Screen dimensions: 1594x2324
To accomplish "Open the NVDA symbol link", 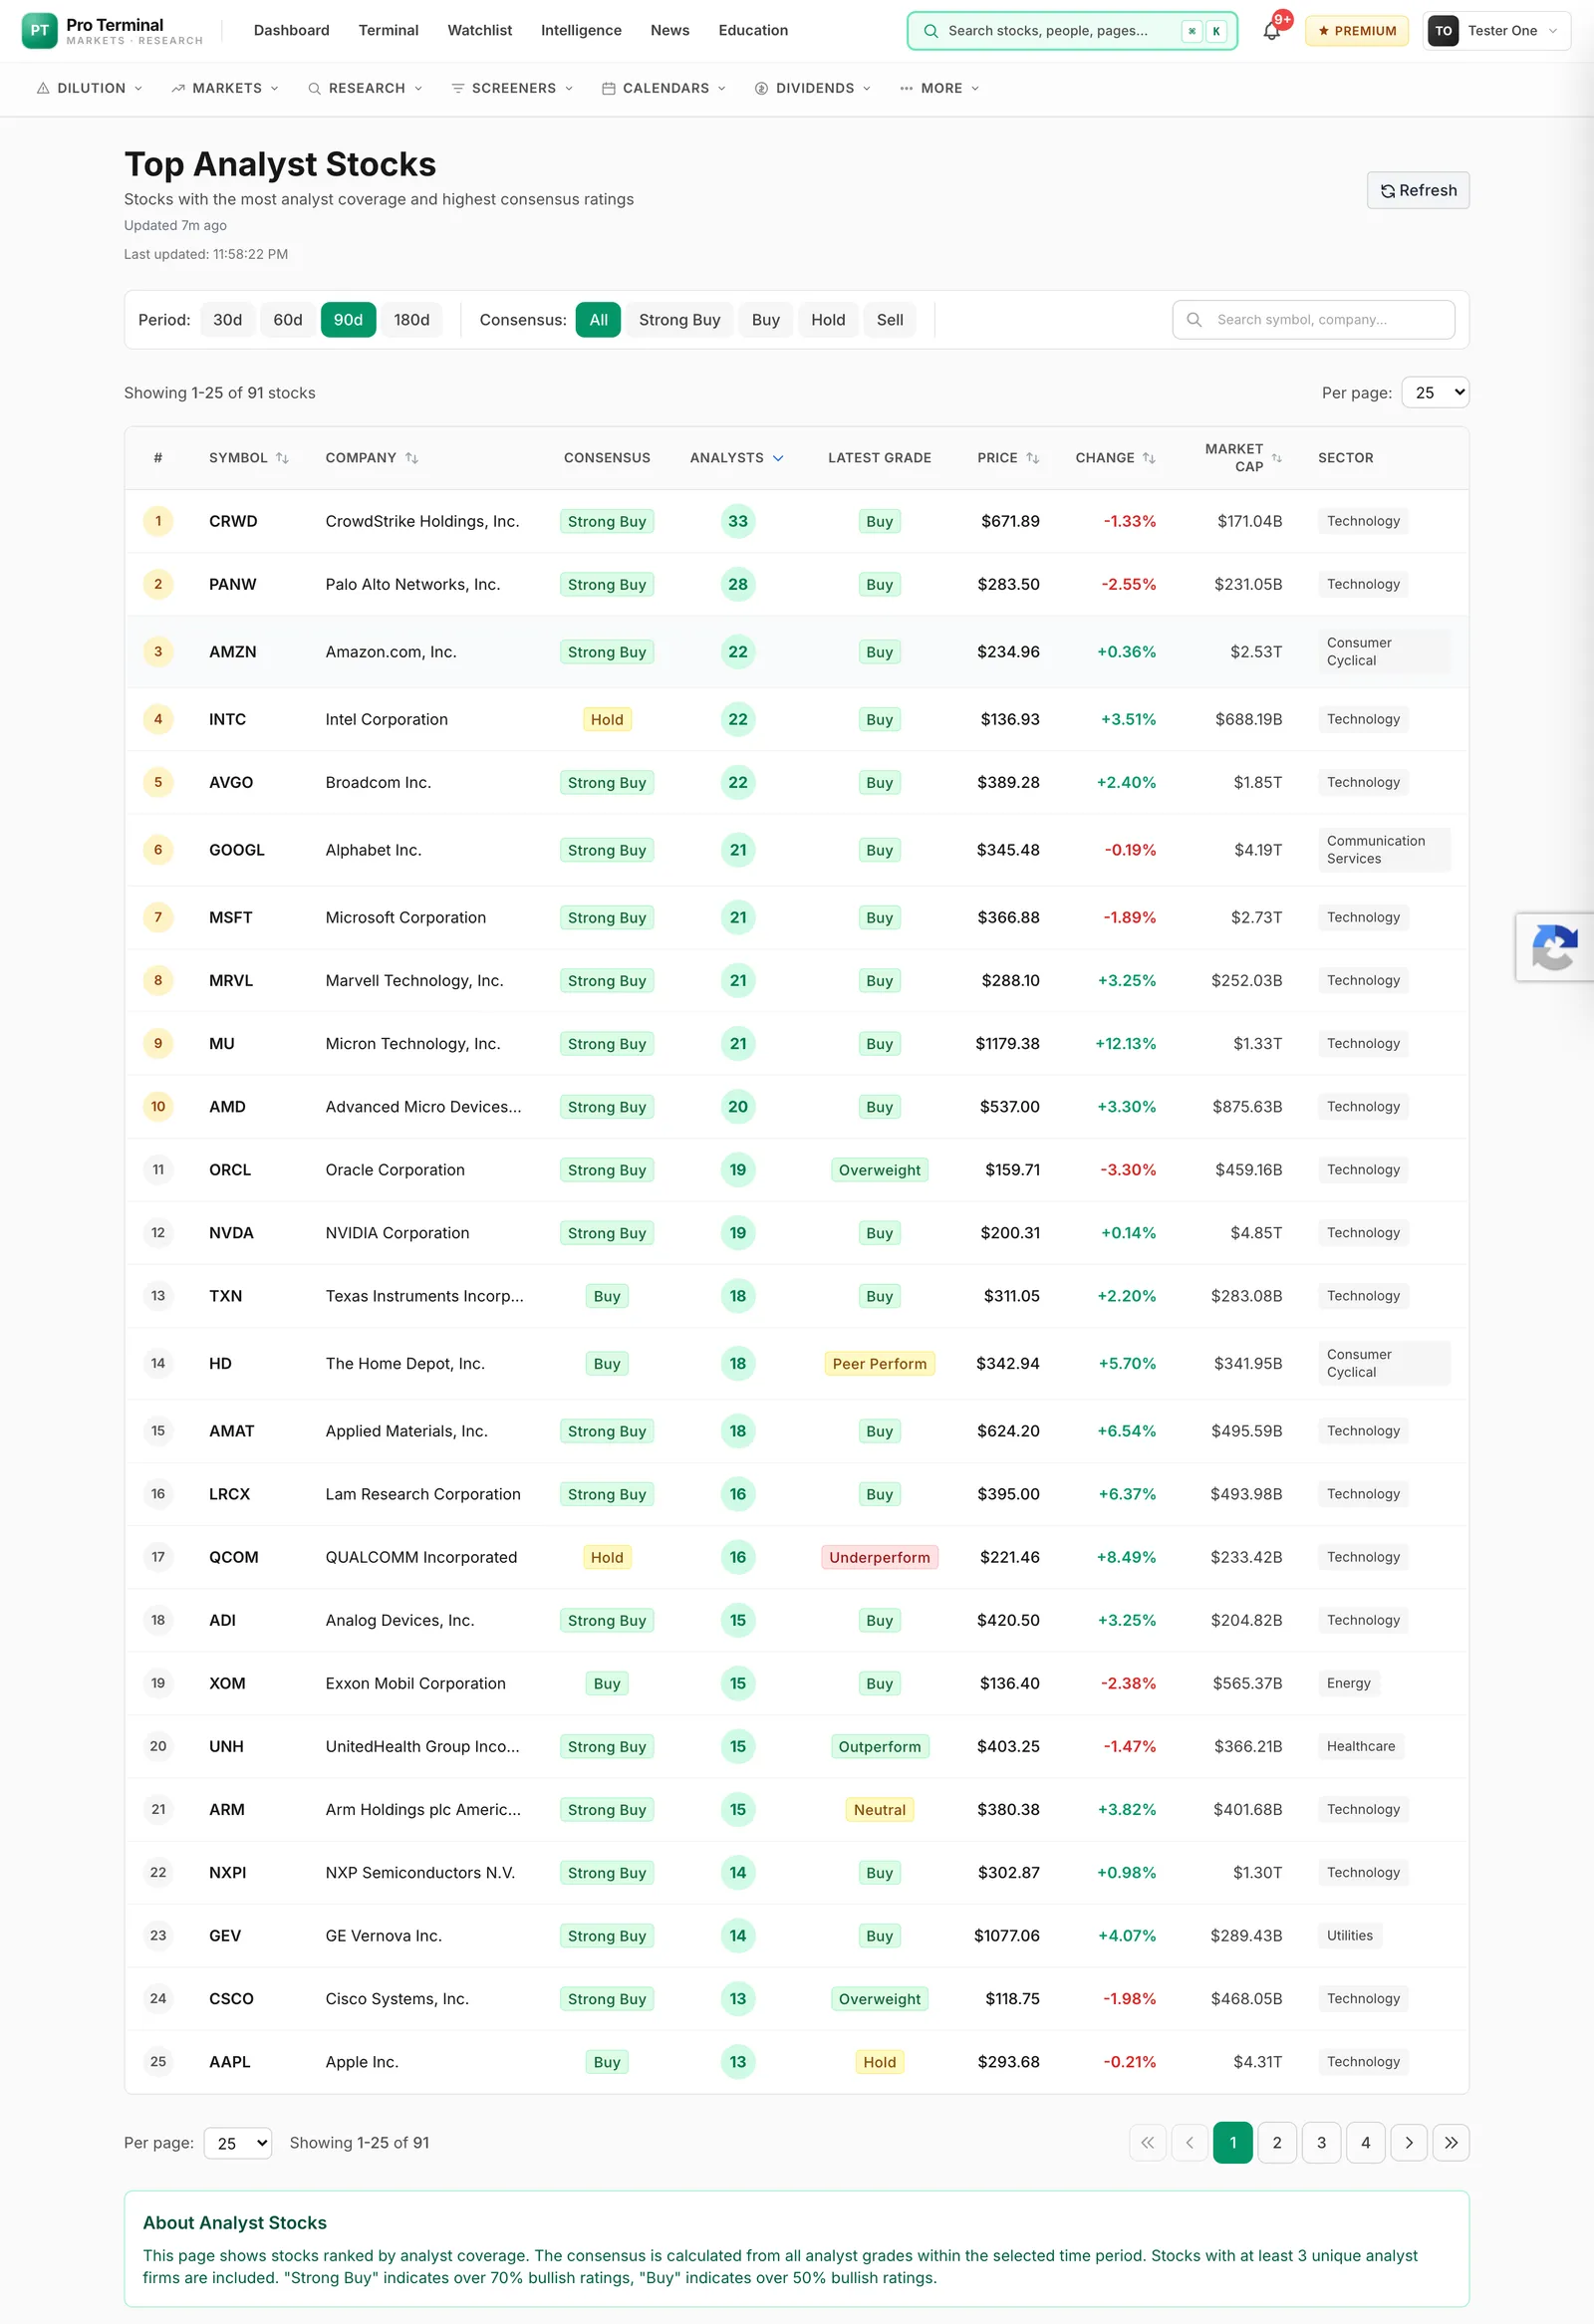I will 231,1233.
